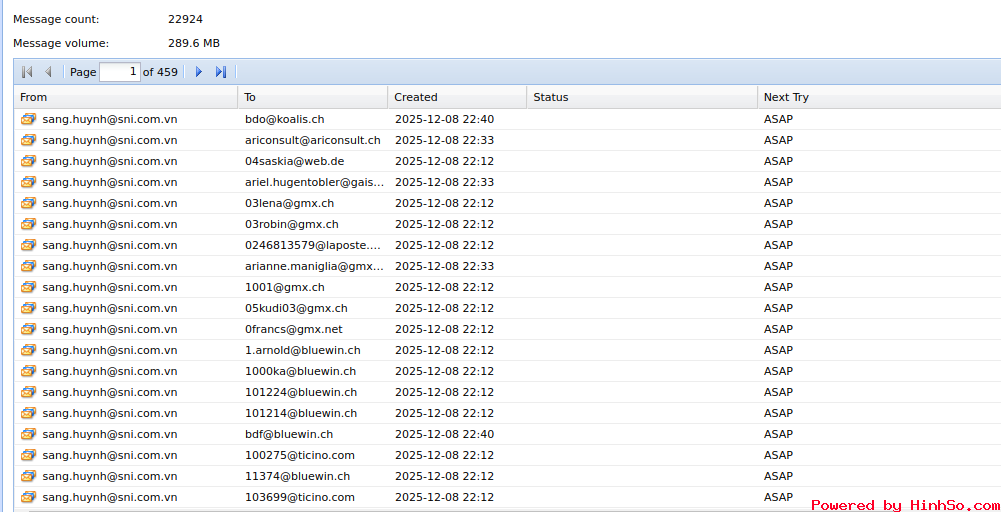Sort messages by the To column

click(312, 97)
